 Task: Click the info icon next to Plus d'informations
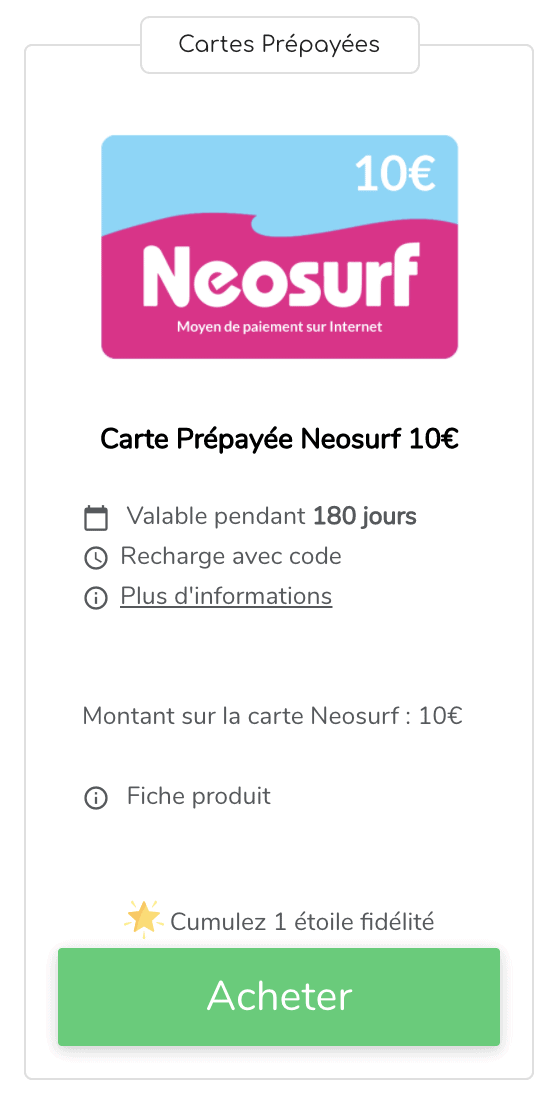click(x=96, y=598)
